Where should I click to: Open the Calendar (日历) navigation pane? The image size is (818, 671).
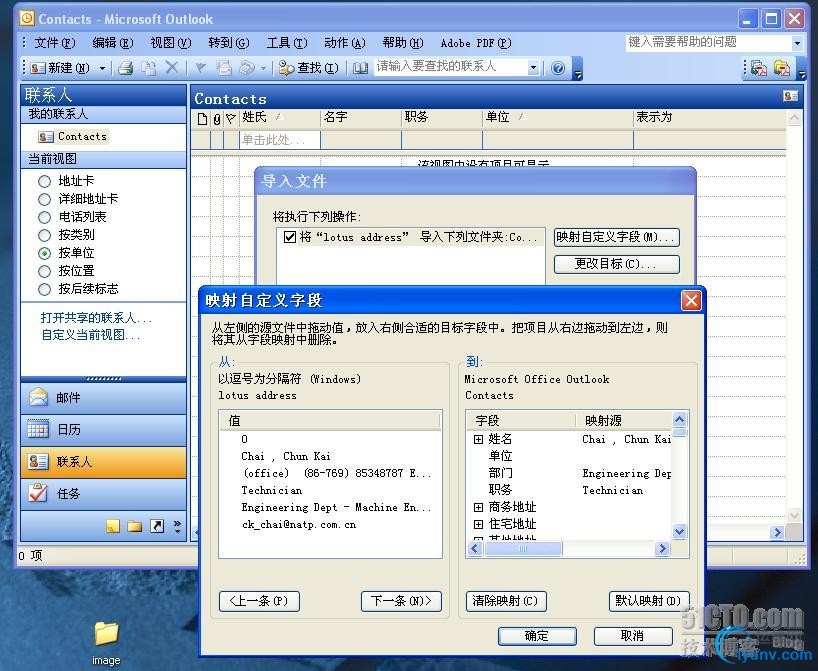[x=103, y=430]
